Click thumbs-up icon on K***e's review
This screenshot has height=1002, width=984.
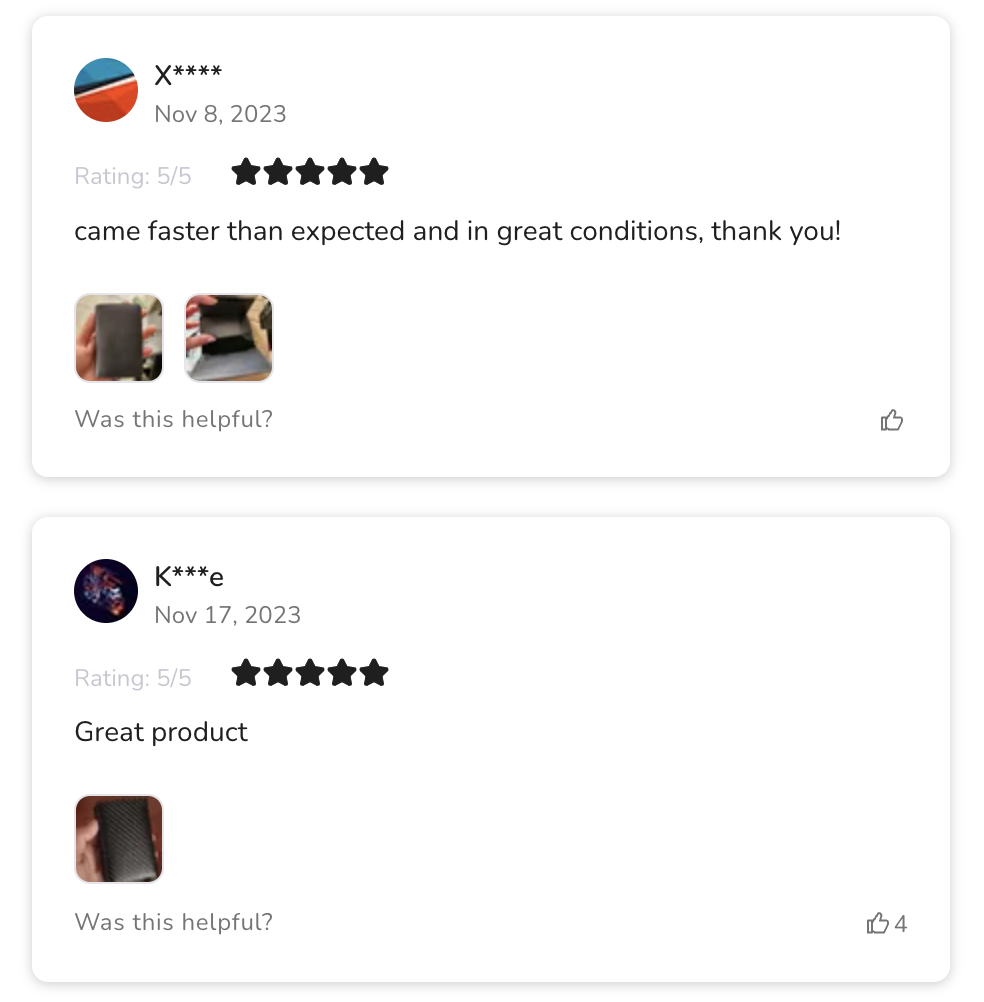[x=877, y=923]
